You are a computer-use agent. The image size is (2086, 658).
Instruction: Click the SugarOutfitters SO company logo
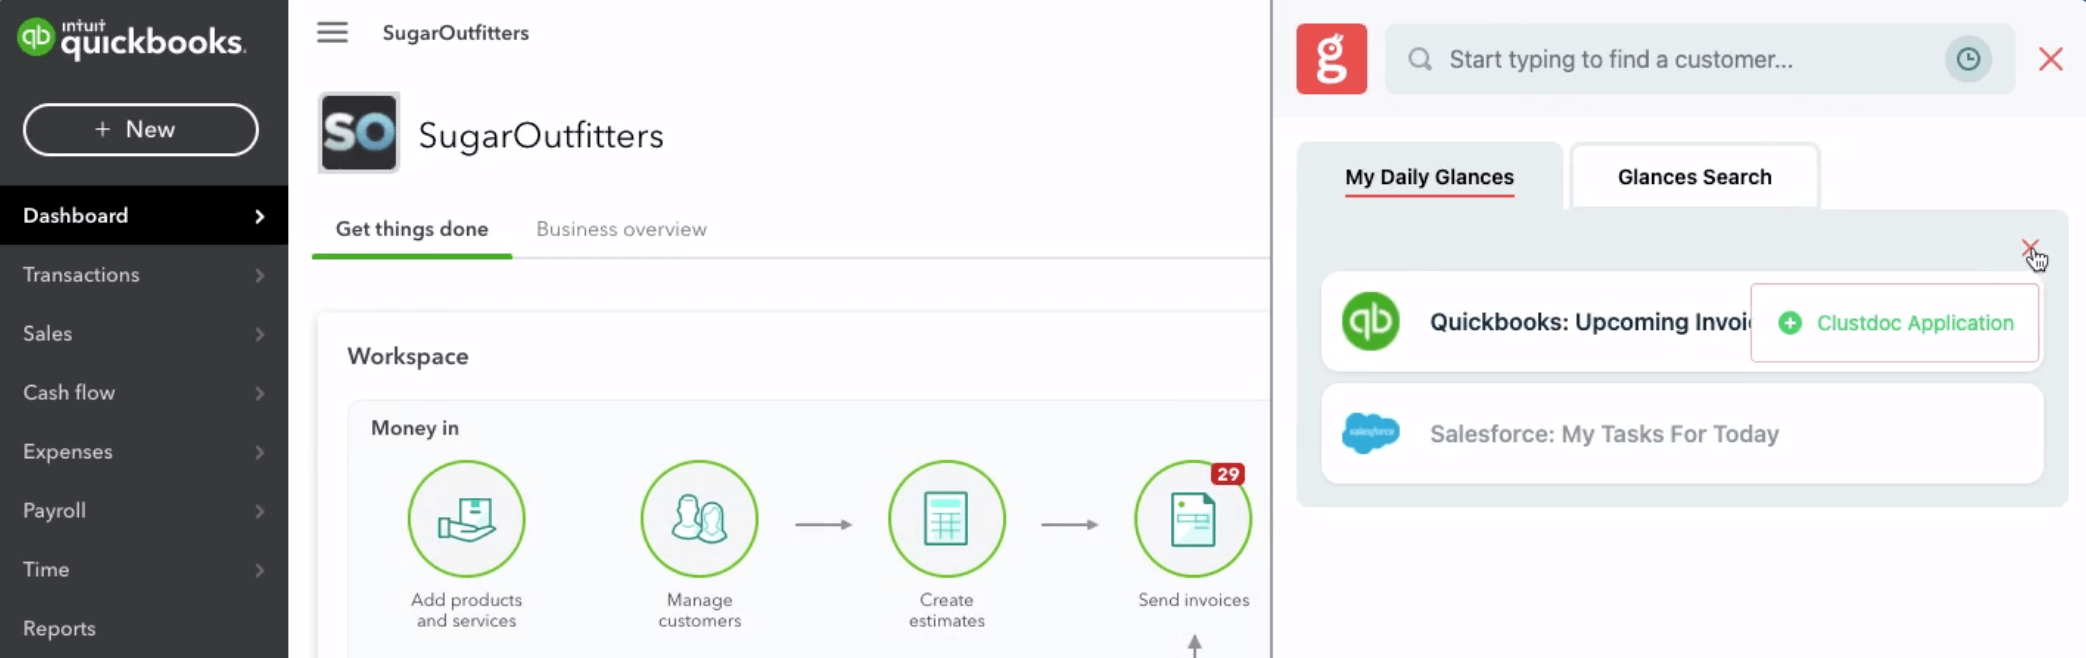point(359,133)
